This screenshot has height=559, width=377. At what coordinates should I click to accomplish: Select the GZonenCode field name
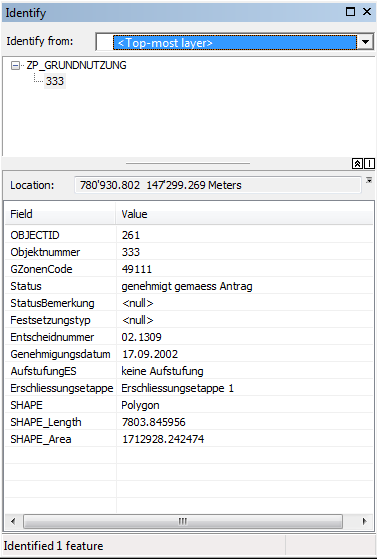pyautogui.click(x=41, y=269)
